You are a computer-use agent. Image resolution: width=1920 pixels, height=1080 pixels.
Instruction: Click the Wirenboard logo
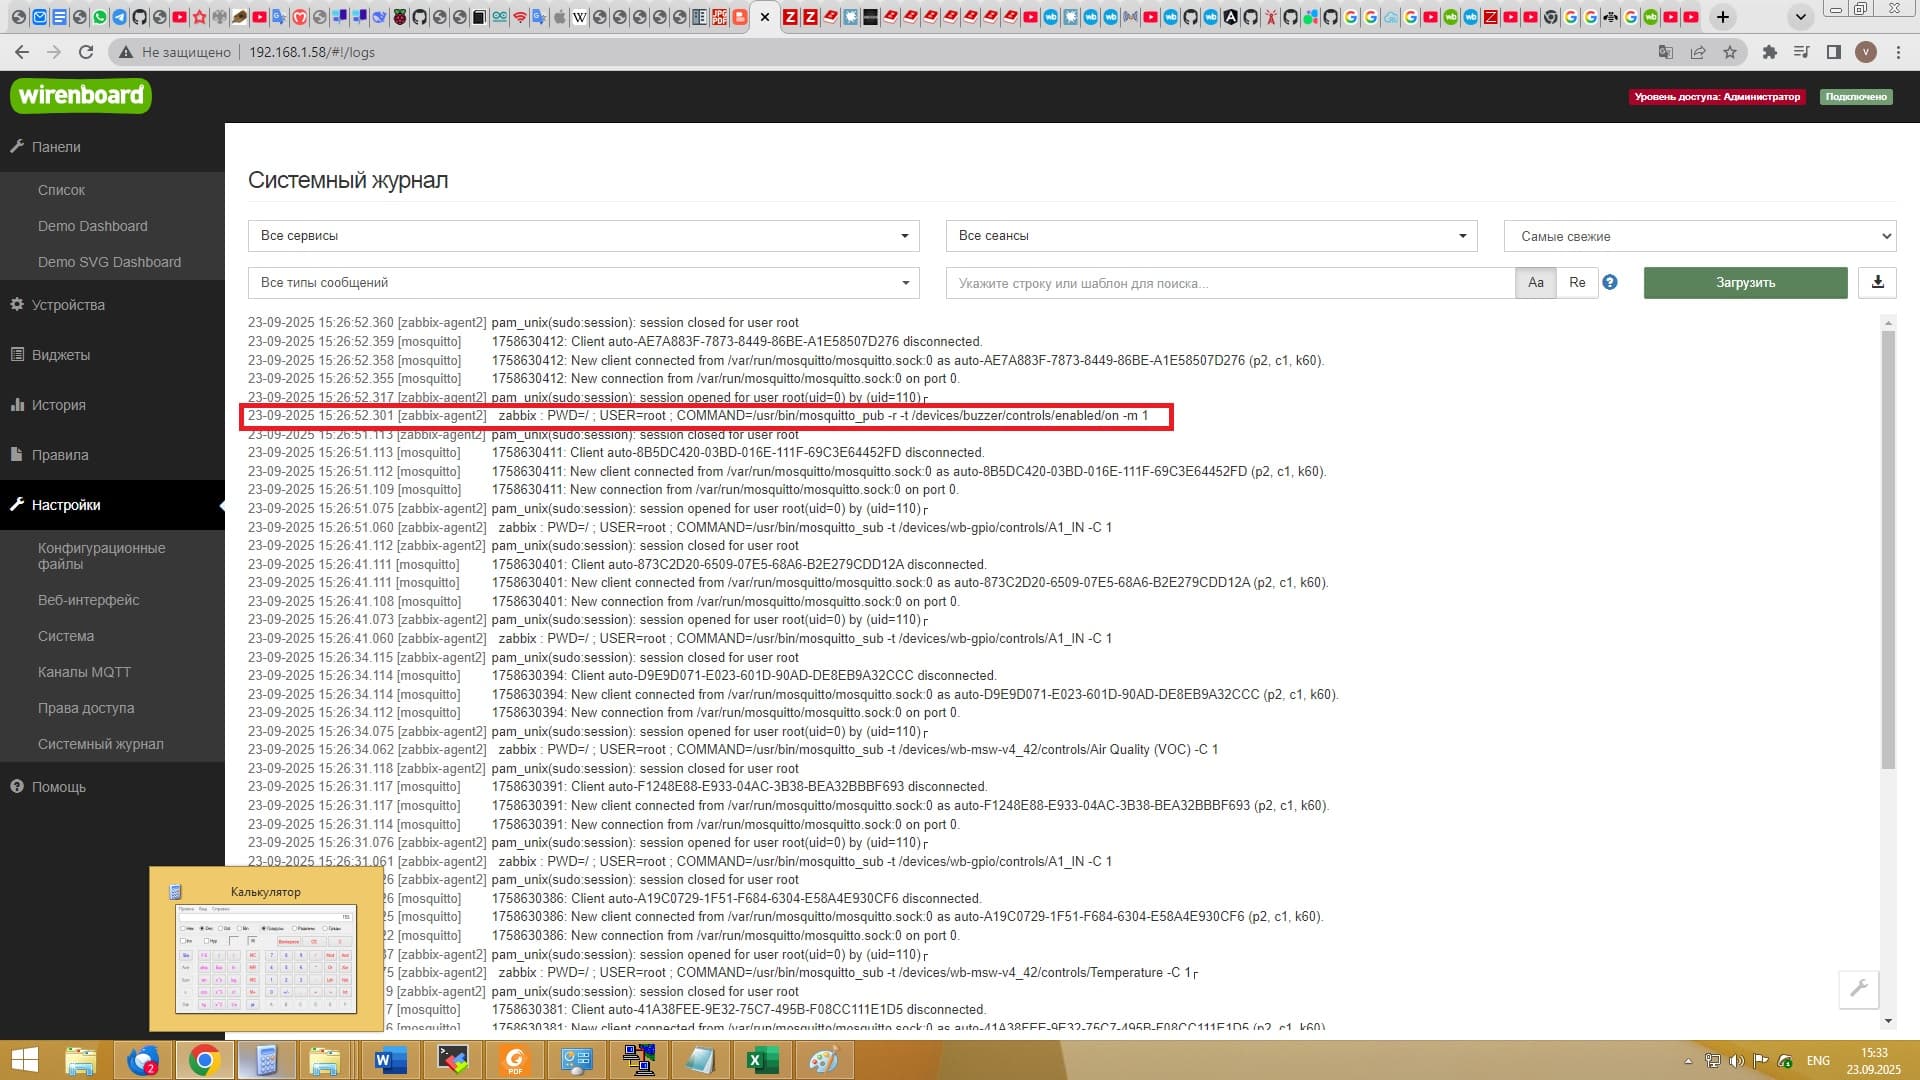click(x=81, y=96)
